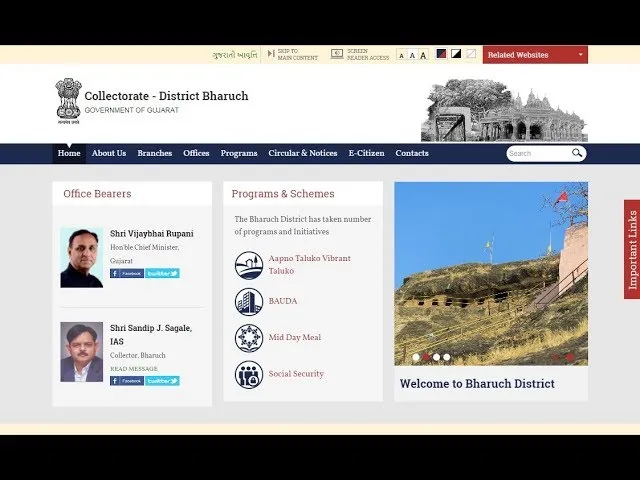Screen dimensions: 640x480
Task: Open Read Message link for the Collector
Action: pyautogui.click(x=134, y=369)
